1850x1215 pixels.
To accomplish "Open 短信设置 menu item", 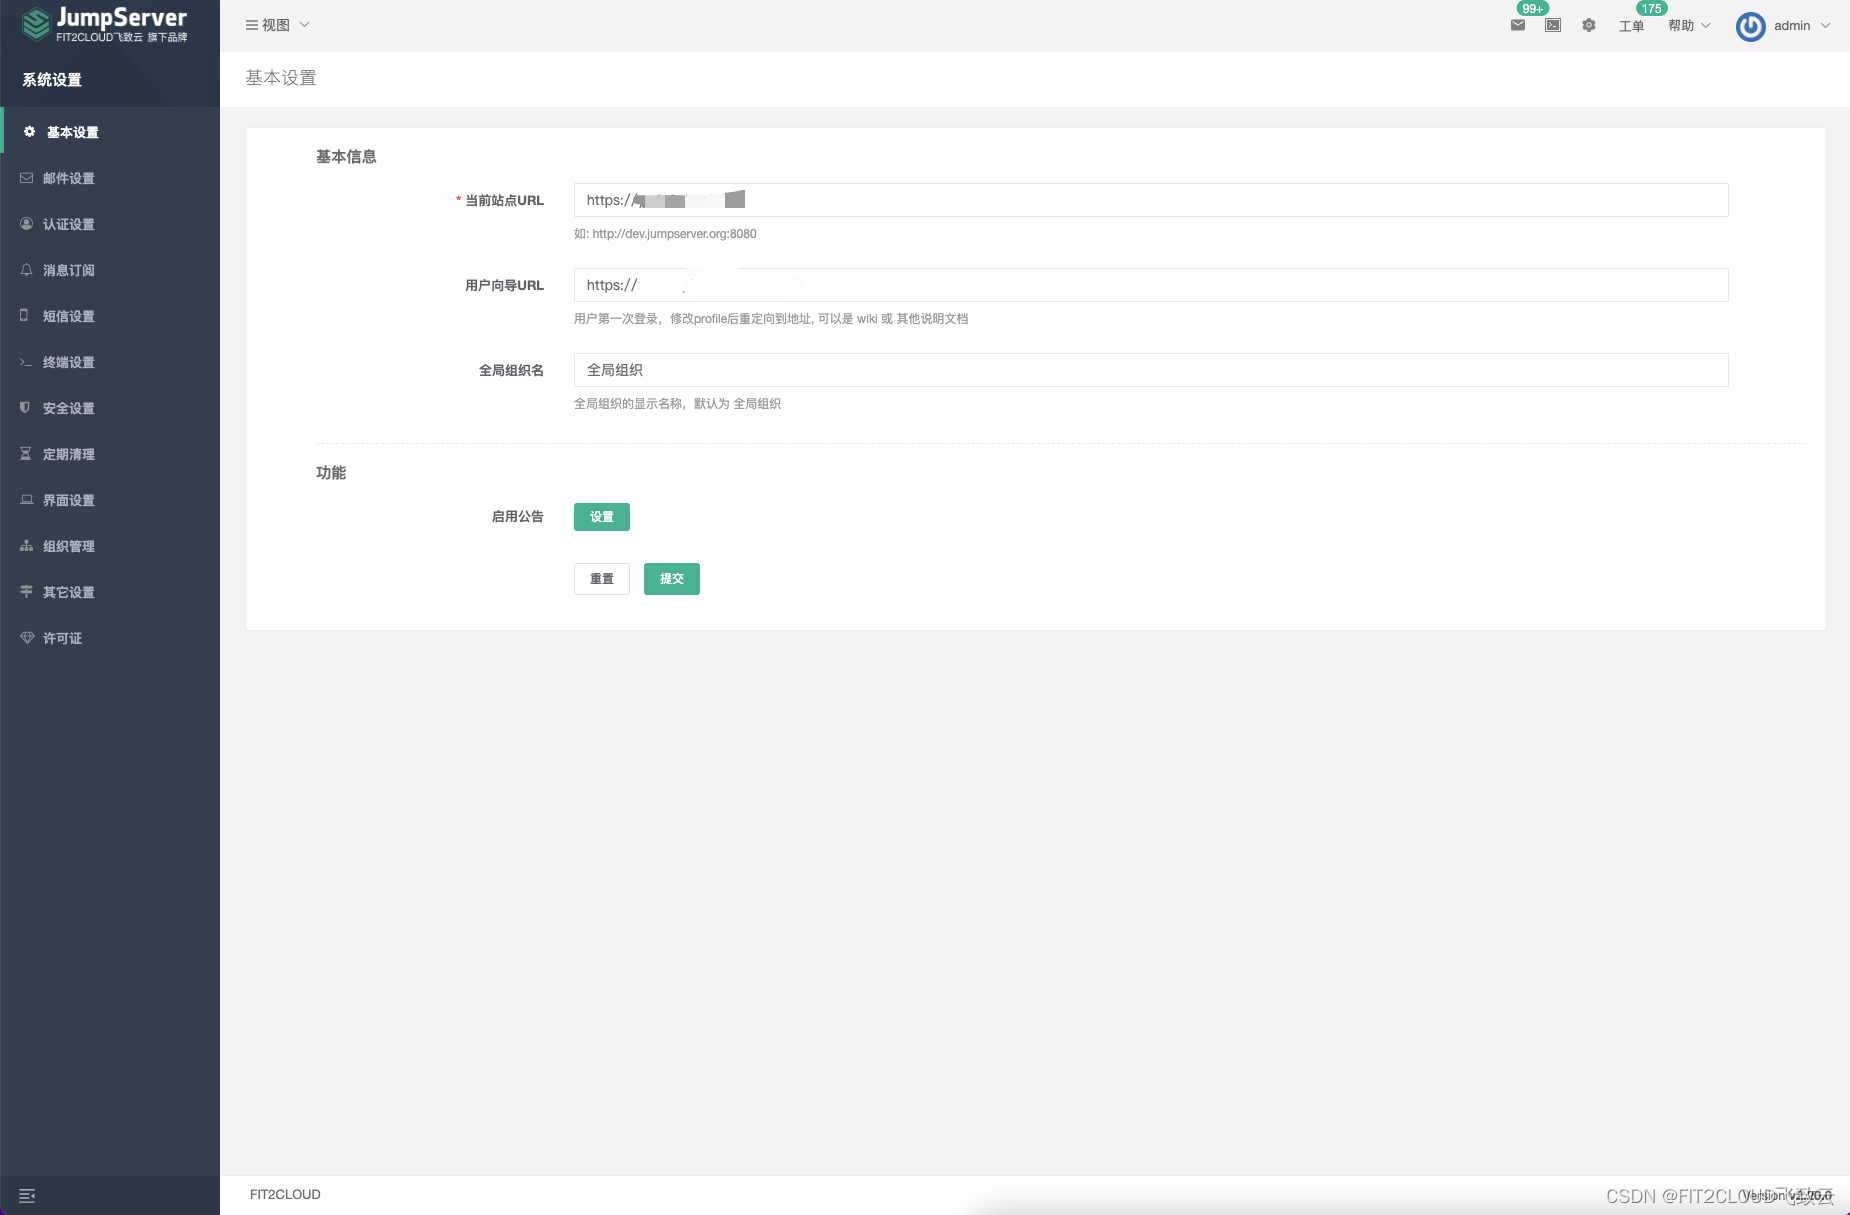I will coord(110,316).
